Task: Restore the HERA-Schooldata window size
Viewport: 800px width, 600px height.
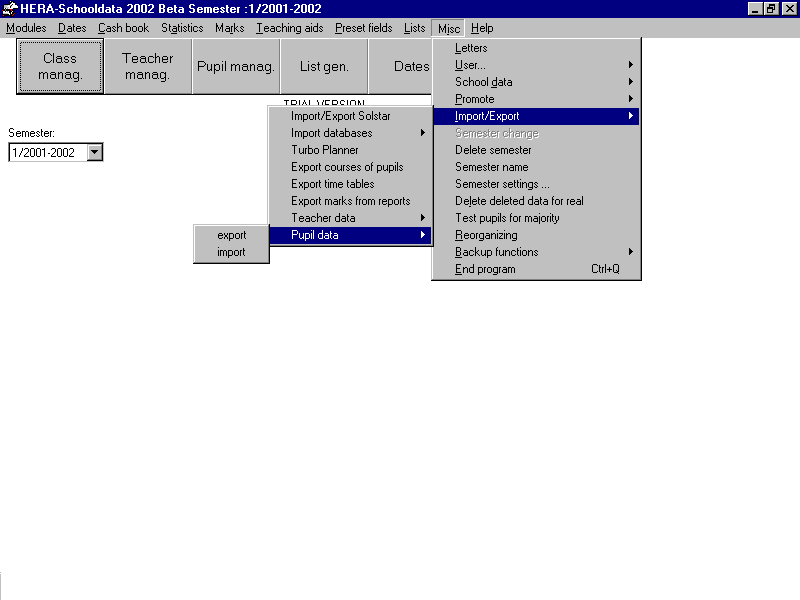Action: (x=771, y=9)
